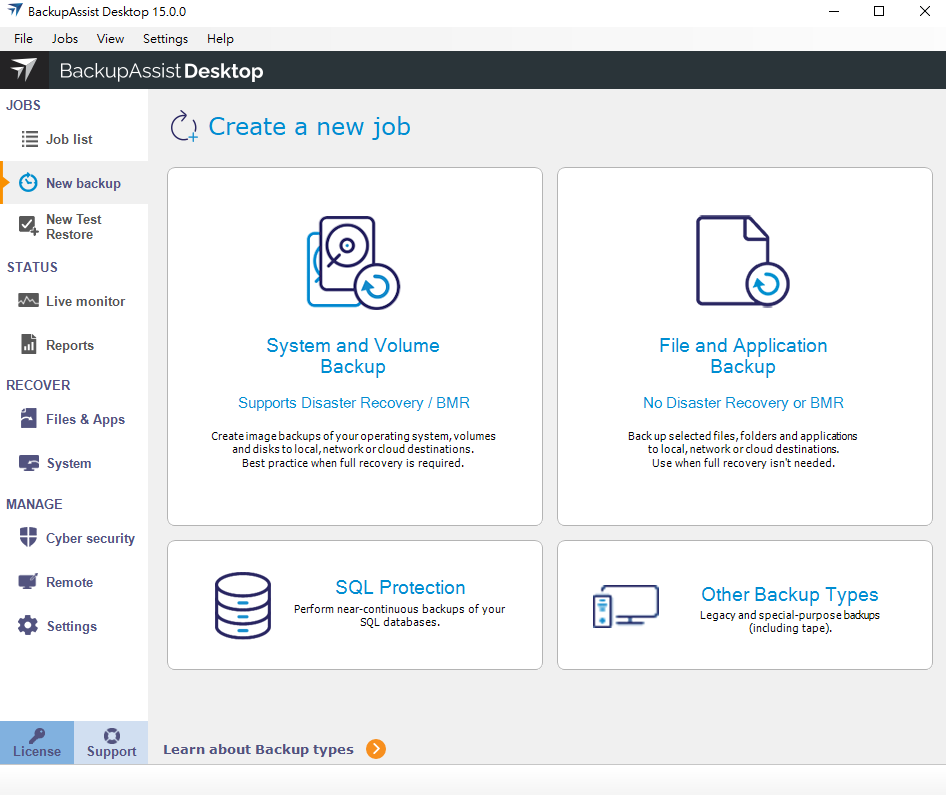Select the SQL Protection database icon
This screenshot has height=795, width=946.
(243, 605)
